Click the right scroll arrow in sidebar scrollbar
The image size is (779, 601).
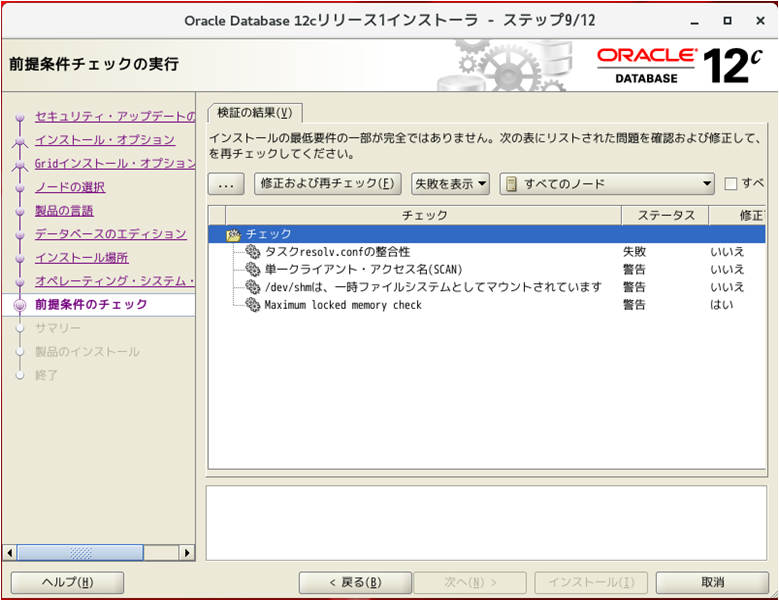pyautogui.click(x=187, y=552)
